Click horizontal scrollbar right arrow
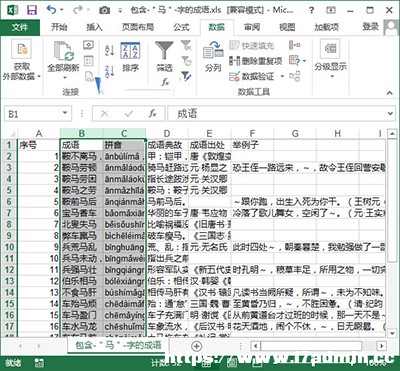Viewport: 400px width, 371px height. [x=382, y=346]
